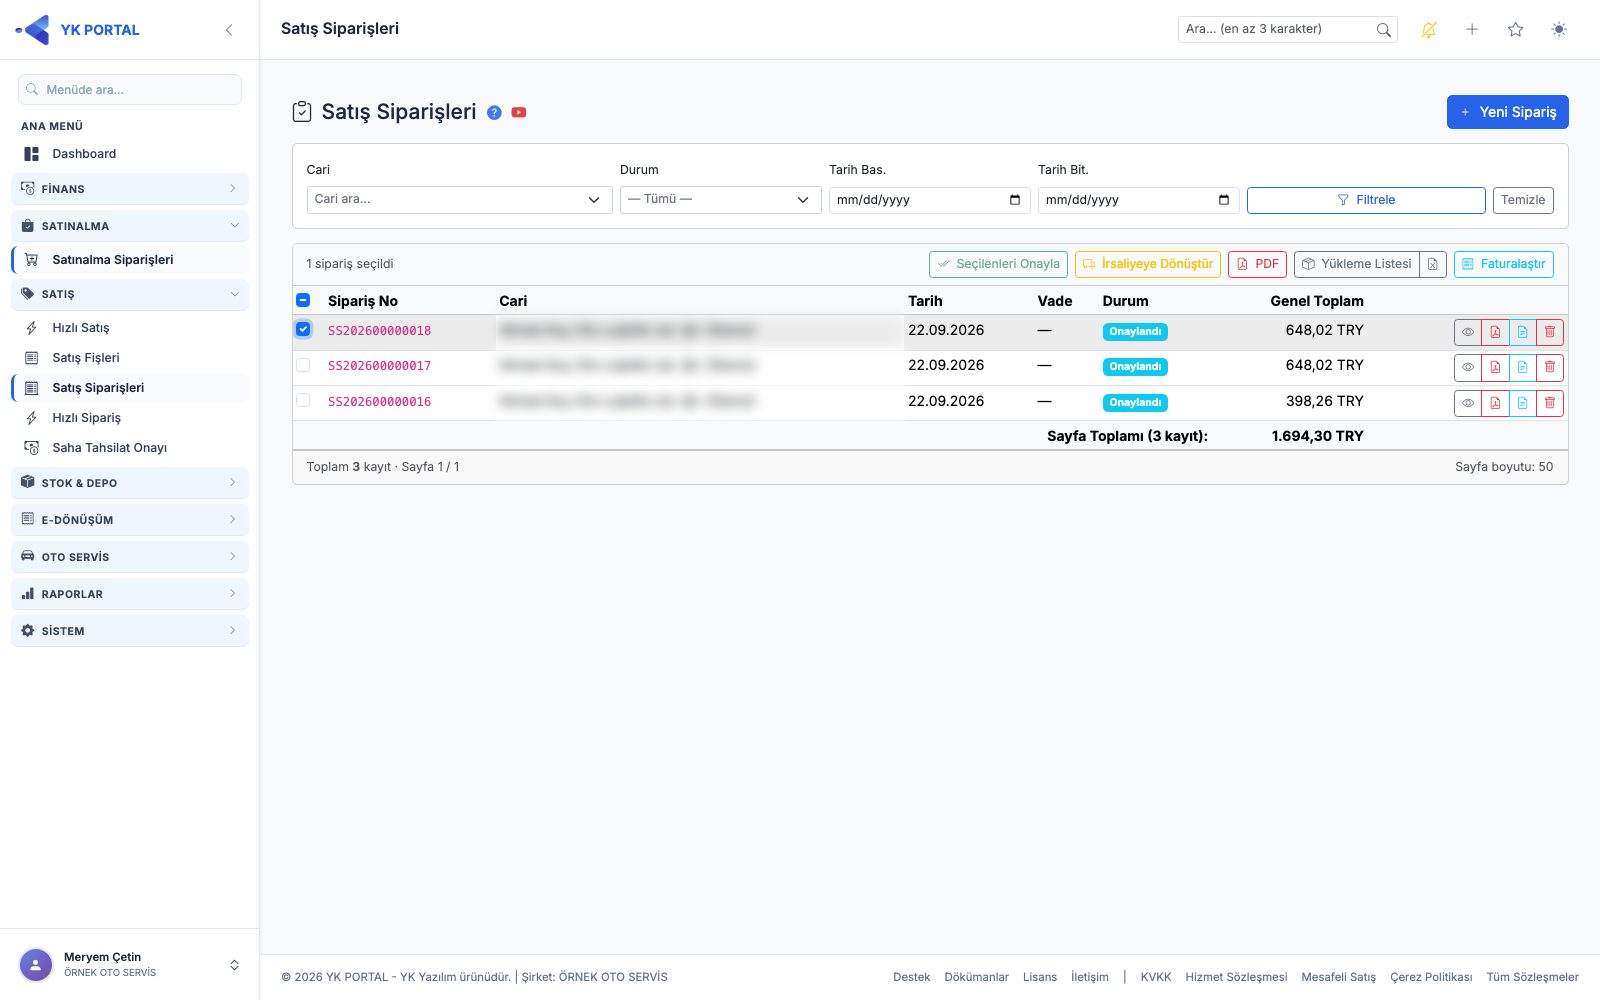This screenshot has width=1600, height=1000.
Task: Apply filters with the Filtrele button
Action: (x=1366, y=200)
